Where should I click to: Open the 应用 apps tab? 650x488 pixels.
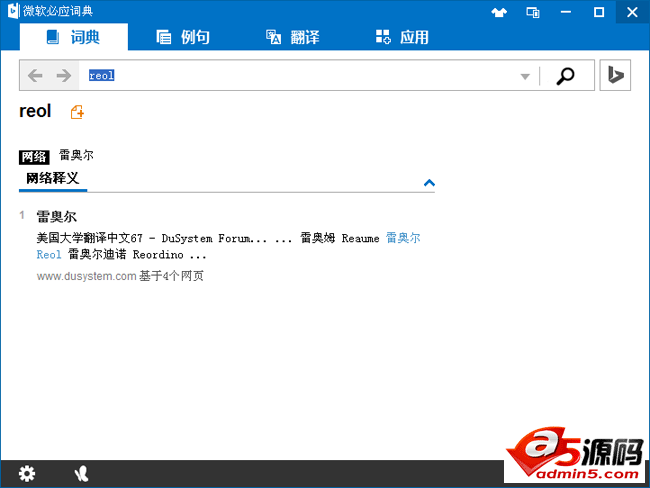[x=402, y=37]
